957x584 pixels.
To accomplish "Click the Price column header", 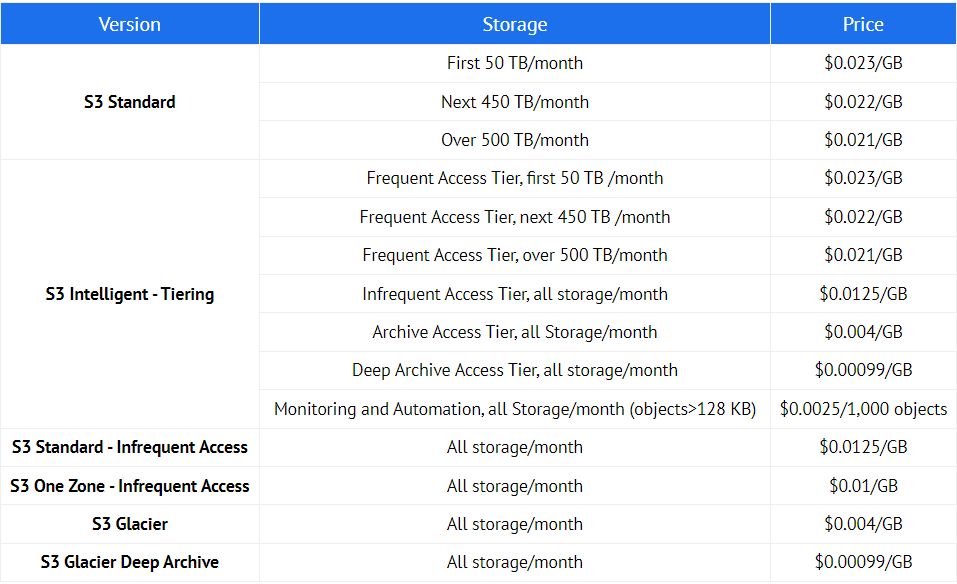I will click(x=863, y=24).
